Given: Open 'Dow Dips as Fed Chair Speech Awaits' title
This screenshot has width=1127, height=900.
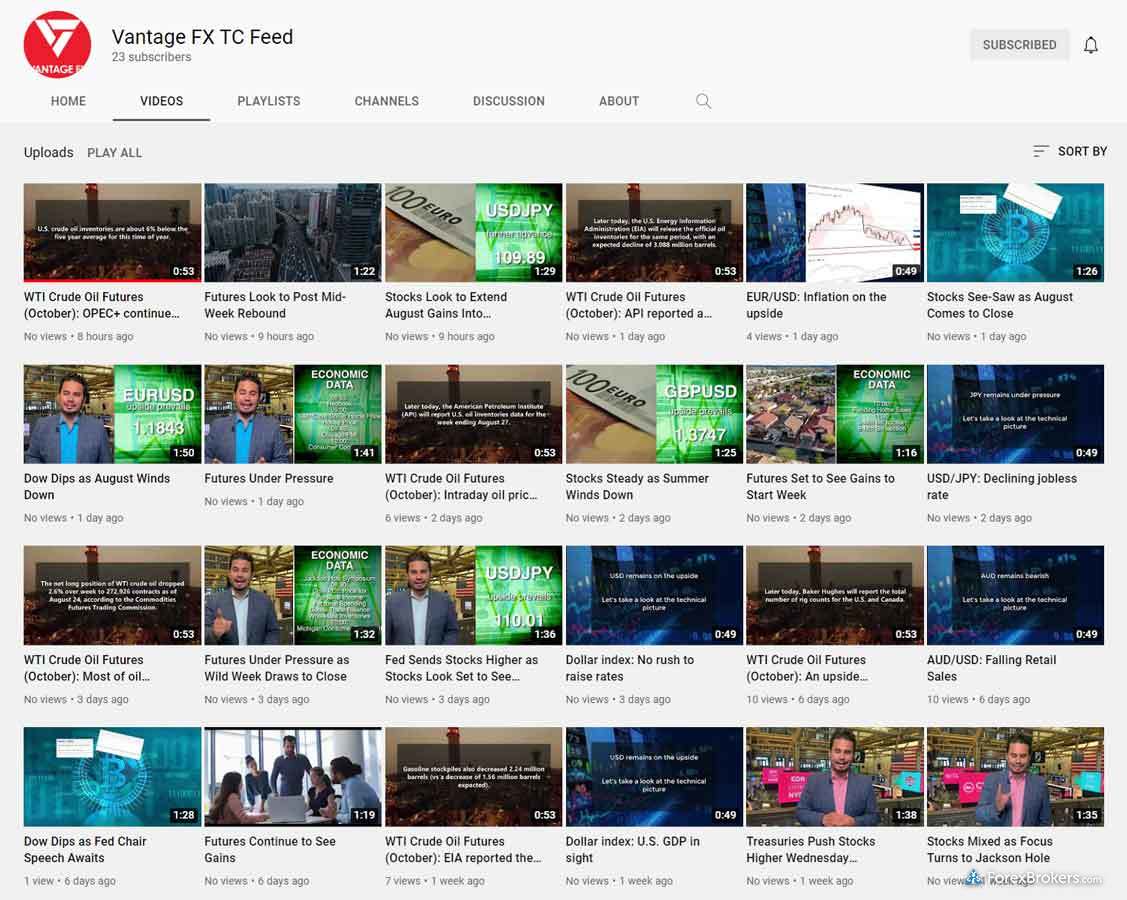Looking at the screenshot, I should click(85, 849).
